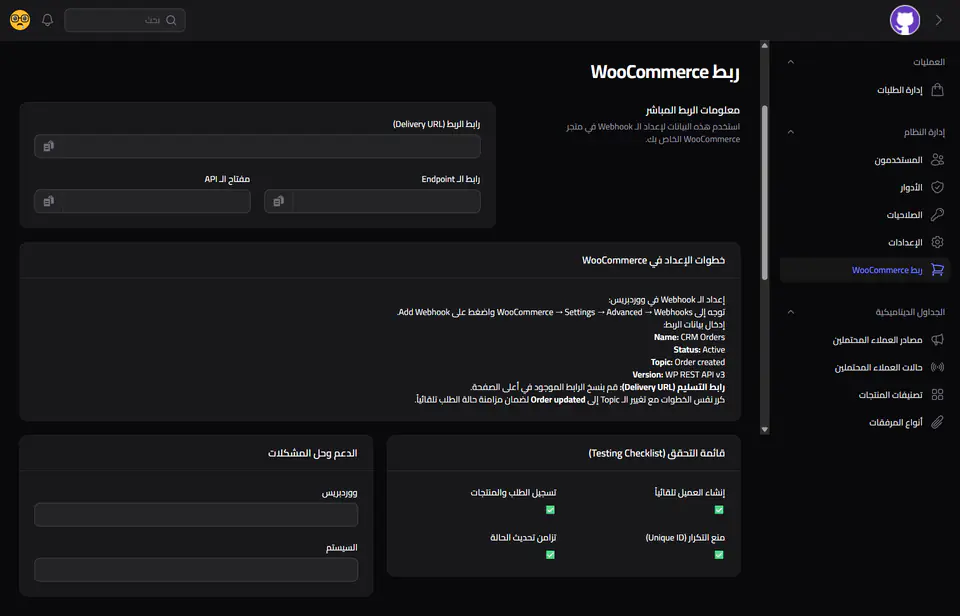This screenshot has height=616, width=960.
Task: Click the معلومات الربط المباشر heading
Action: coord(692,110)
